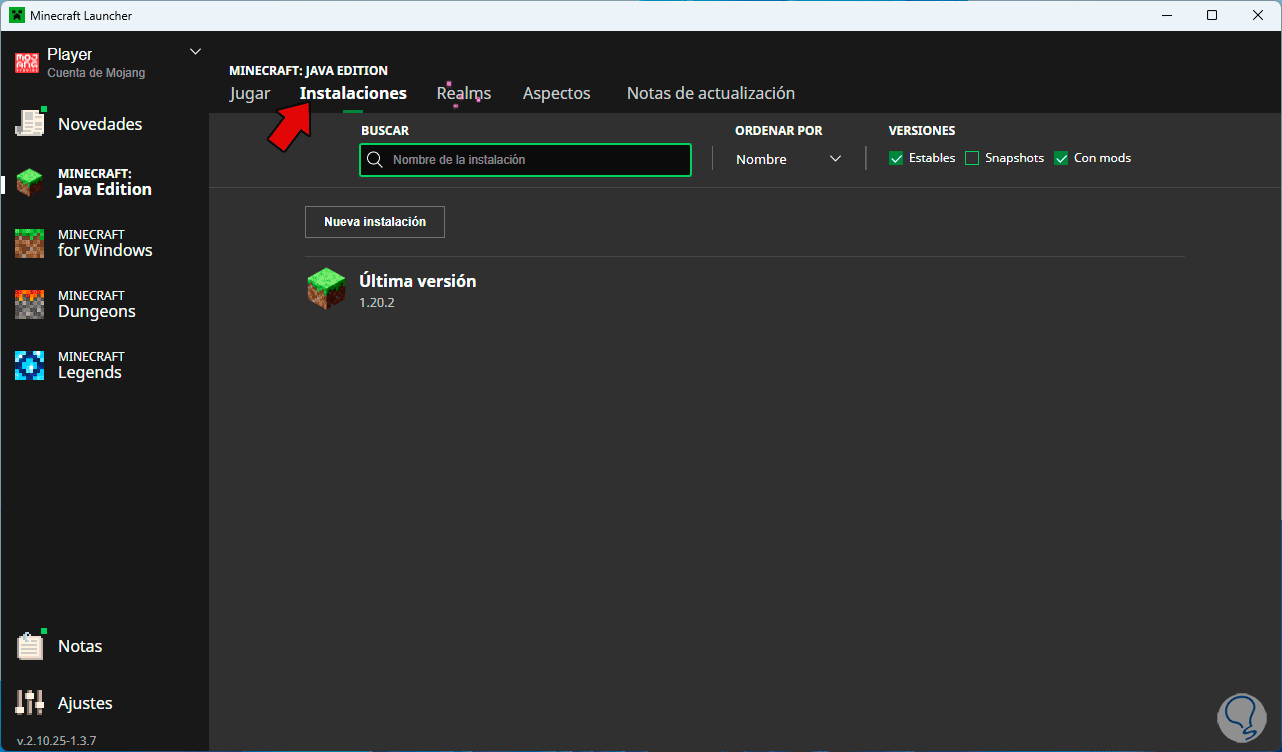This screenshot has width=1282, height=752.
Task: Open Ajustes using the sliders icon
Action: point(30,703)
